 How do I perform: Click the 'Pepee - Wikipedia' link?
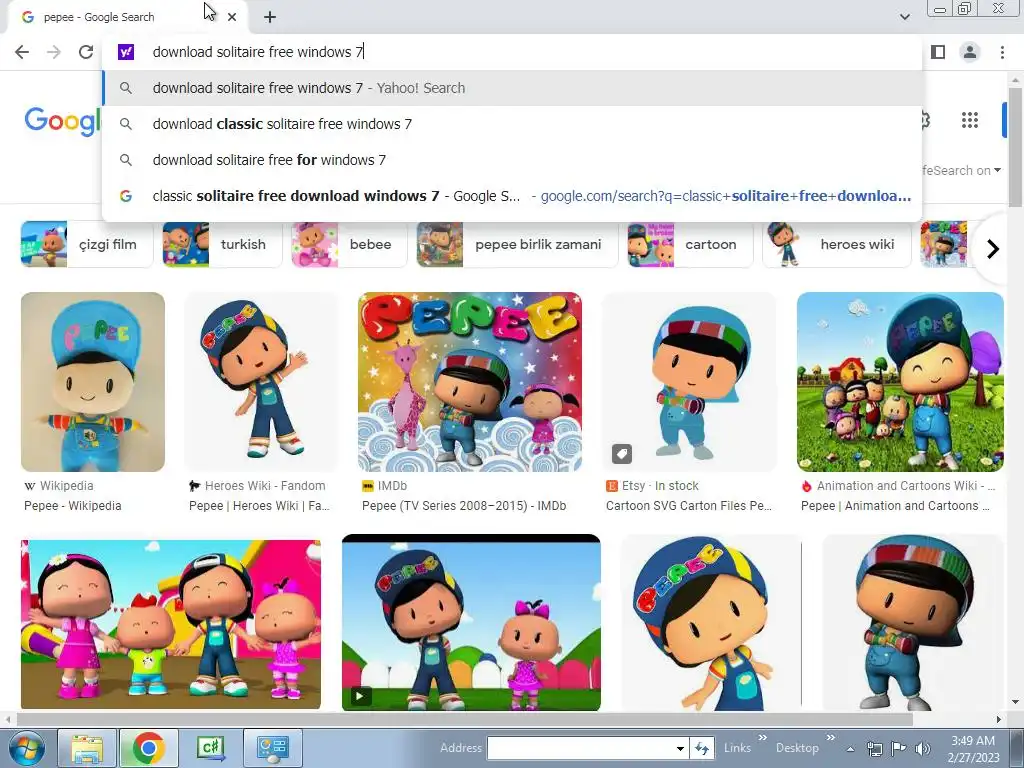coord(72,506)
